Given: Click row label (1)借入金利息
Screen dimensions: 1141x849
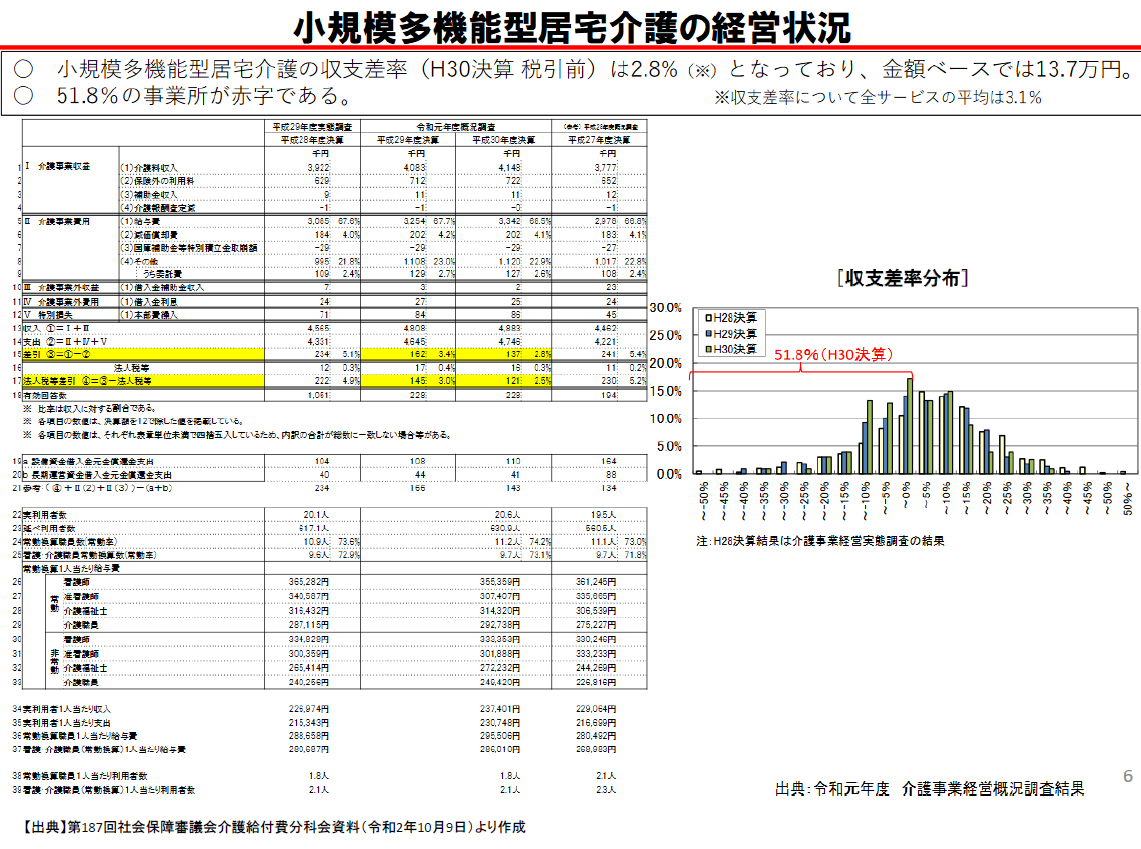Looking at the screenshot, I should click(x=148, y=301).
